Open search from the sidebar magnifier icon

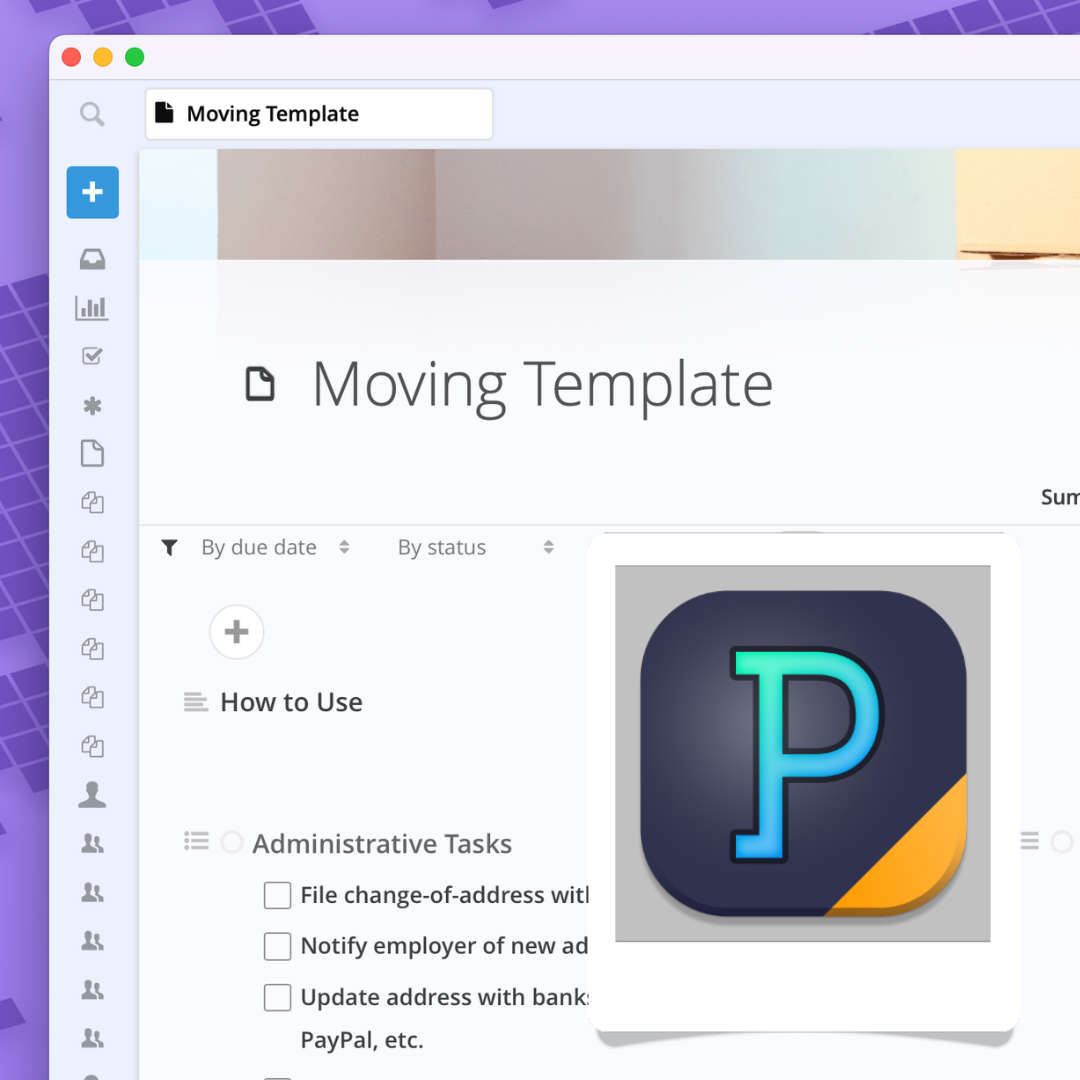(92, 114)
